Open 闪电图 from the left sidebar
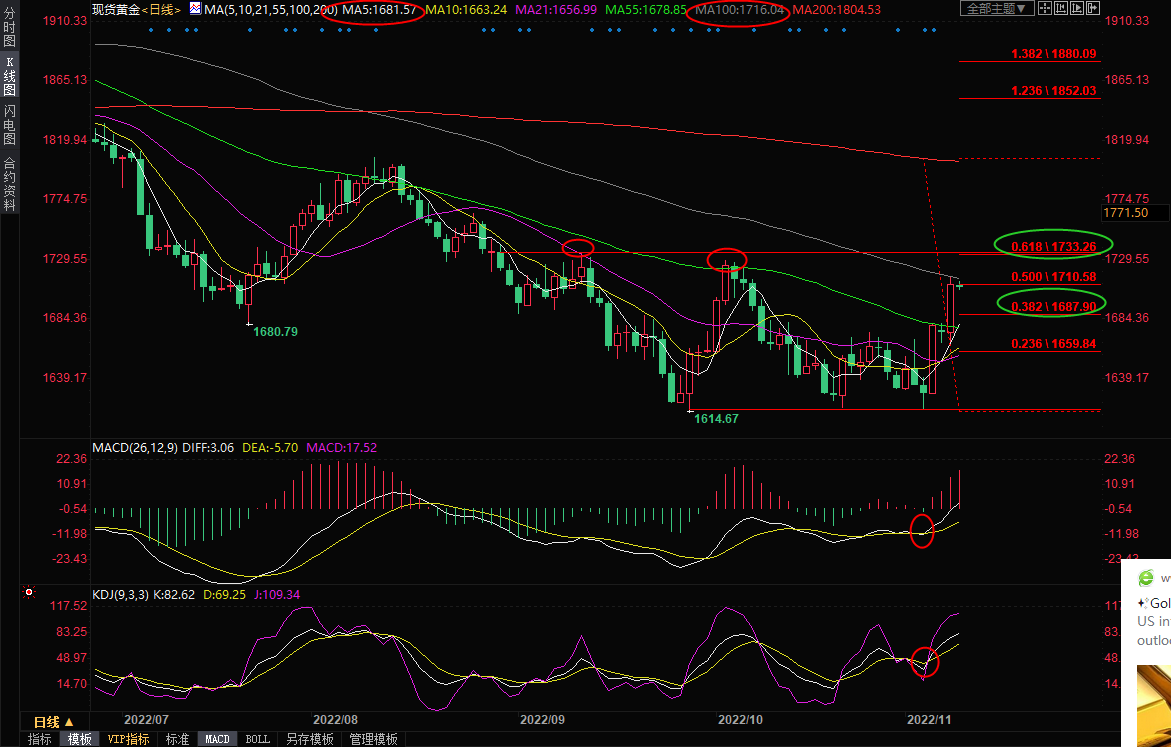This screenshot has height=747, width=1171. pos(9,125)
